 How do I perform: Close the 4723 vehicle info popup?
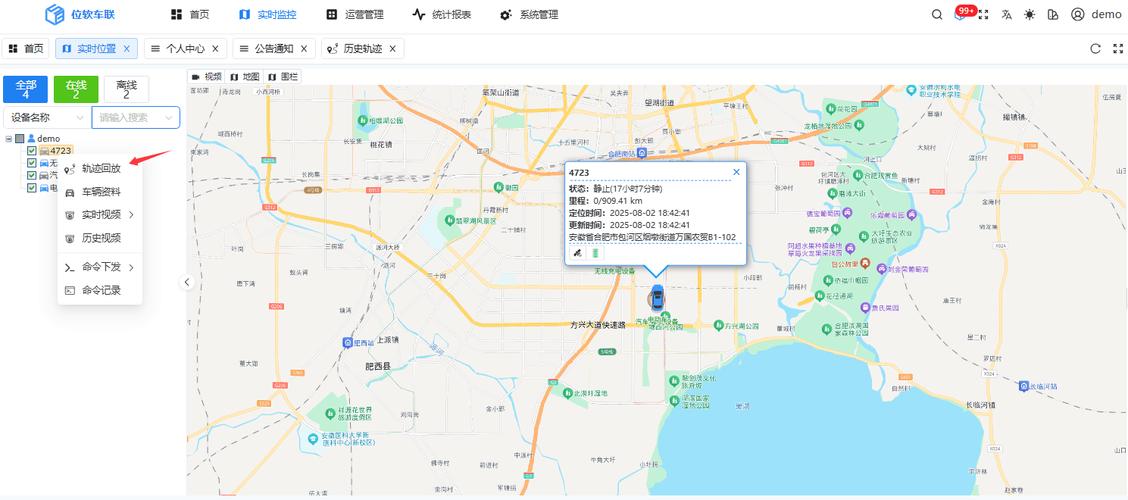click(736, 172)
